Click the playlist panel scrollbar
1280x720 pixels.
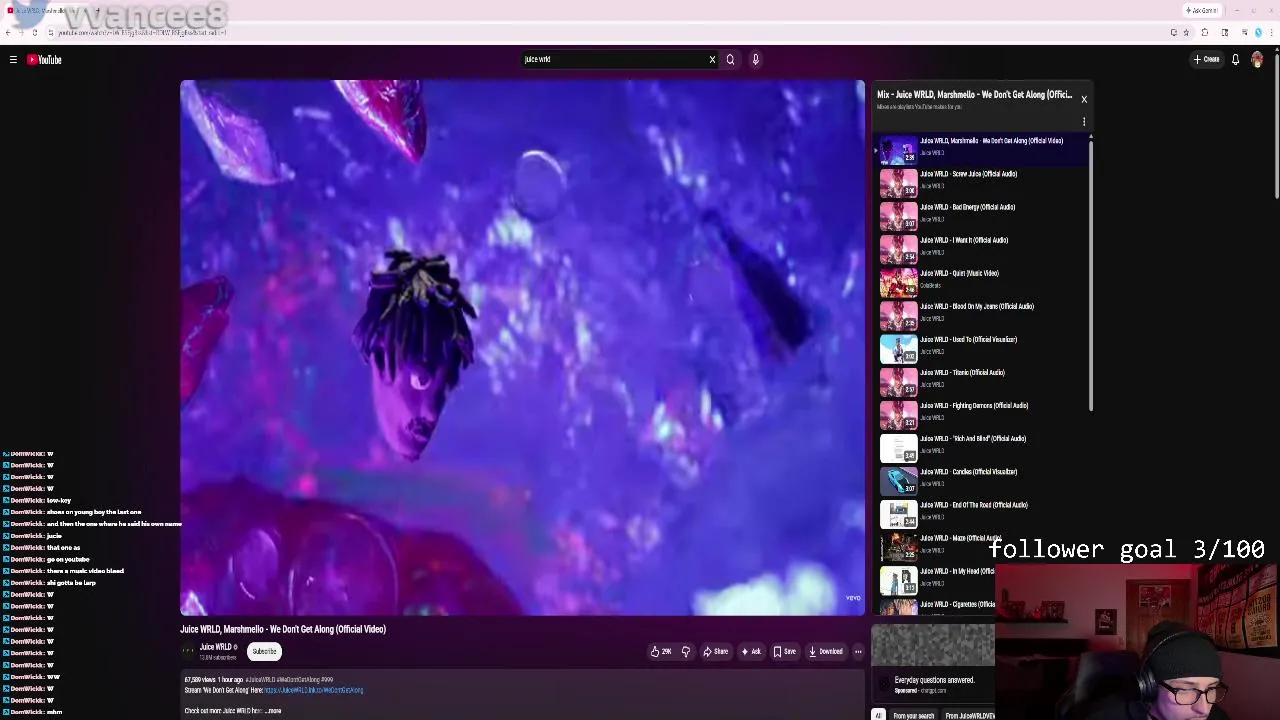(x=1091, y=275)
